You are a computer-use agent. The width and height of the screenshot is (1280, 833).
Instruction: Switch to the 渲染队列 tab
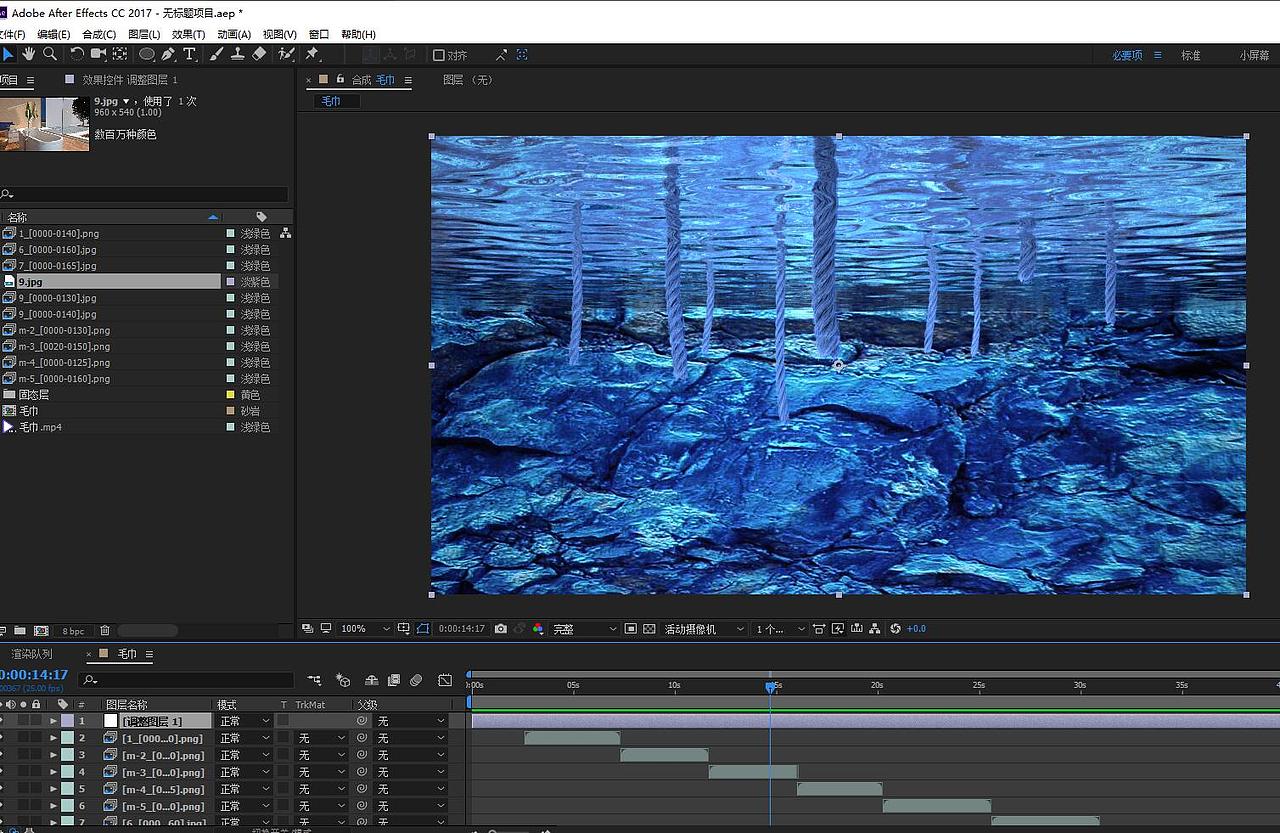(32, 654)
